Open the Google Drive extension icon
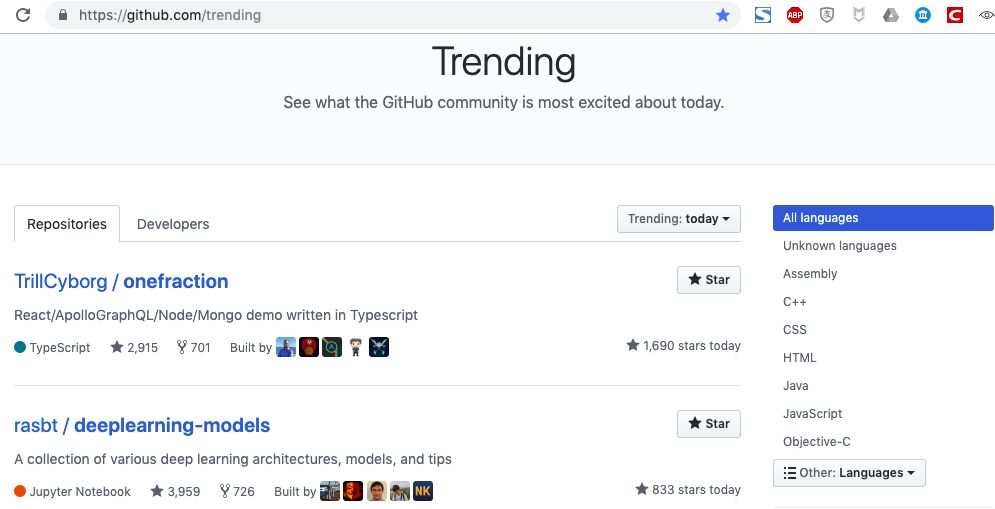 click(x=890, y=15)
